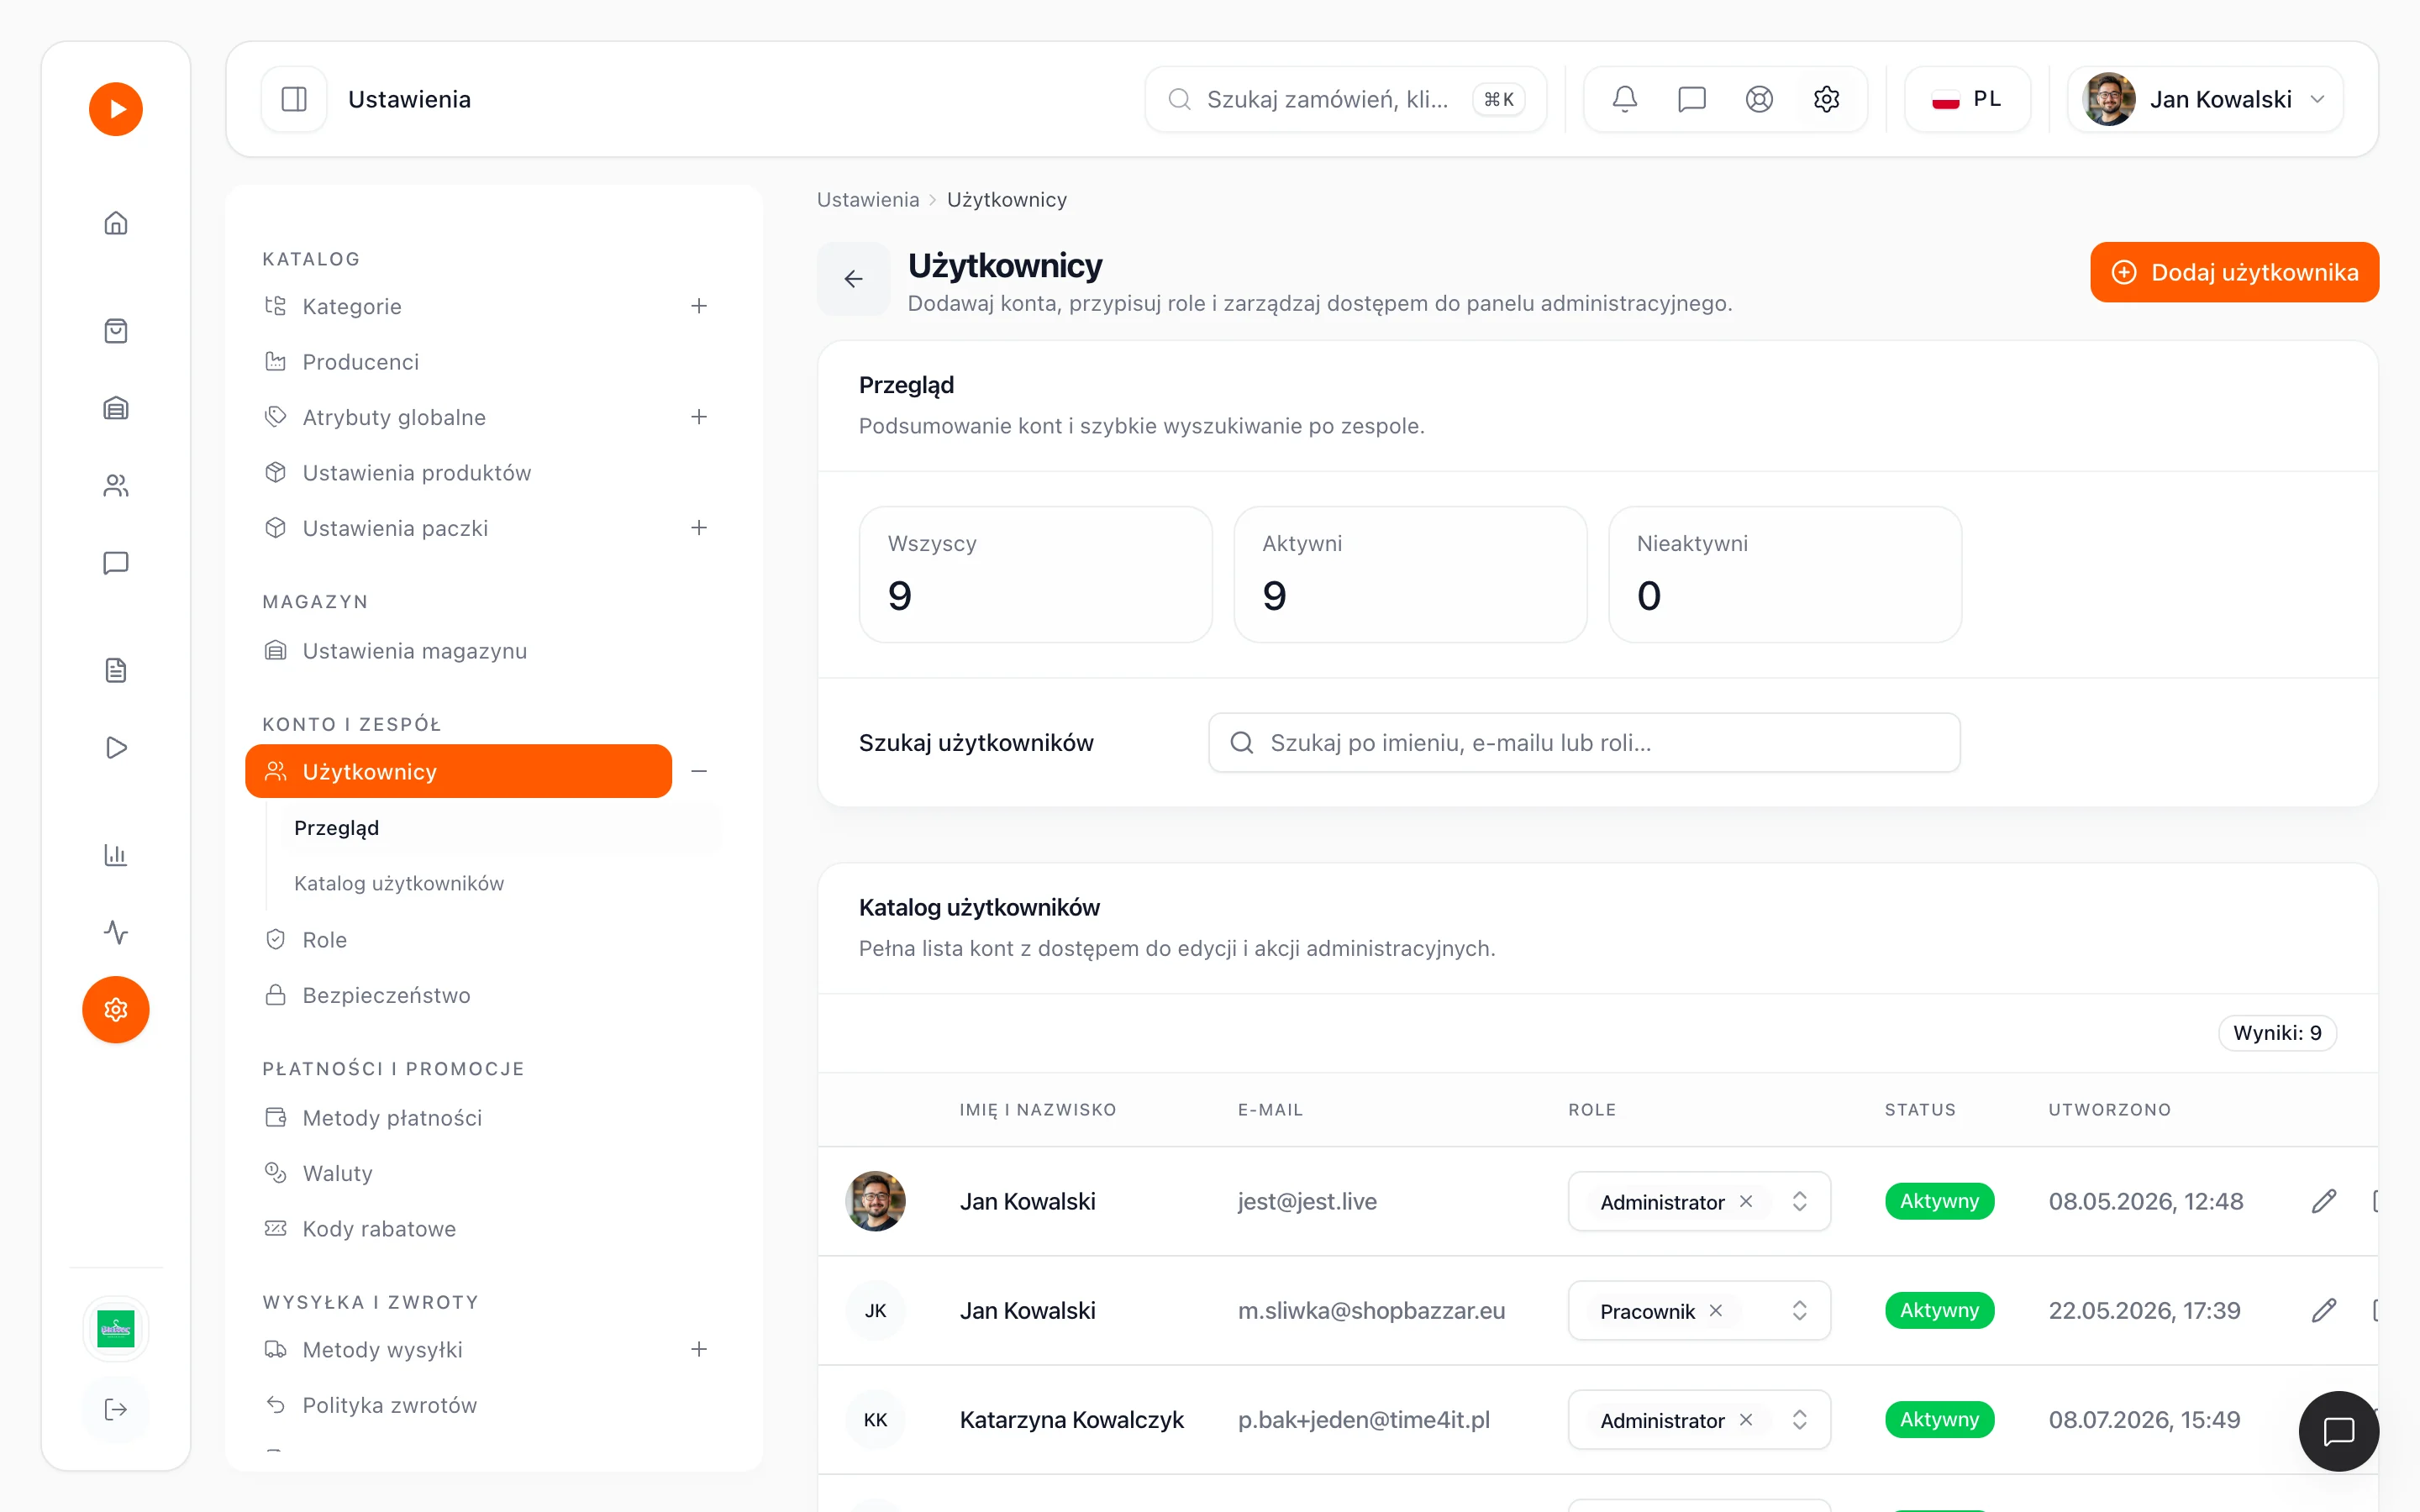The width and height of the screenshot is (2420, 1512).
Task: Open the floating chat widget button
Action: 2338,1431
